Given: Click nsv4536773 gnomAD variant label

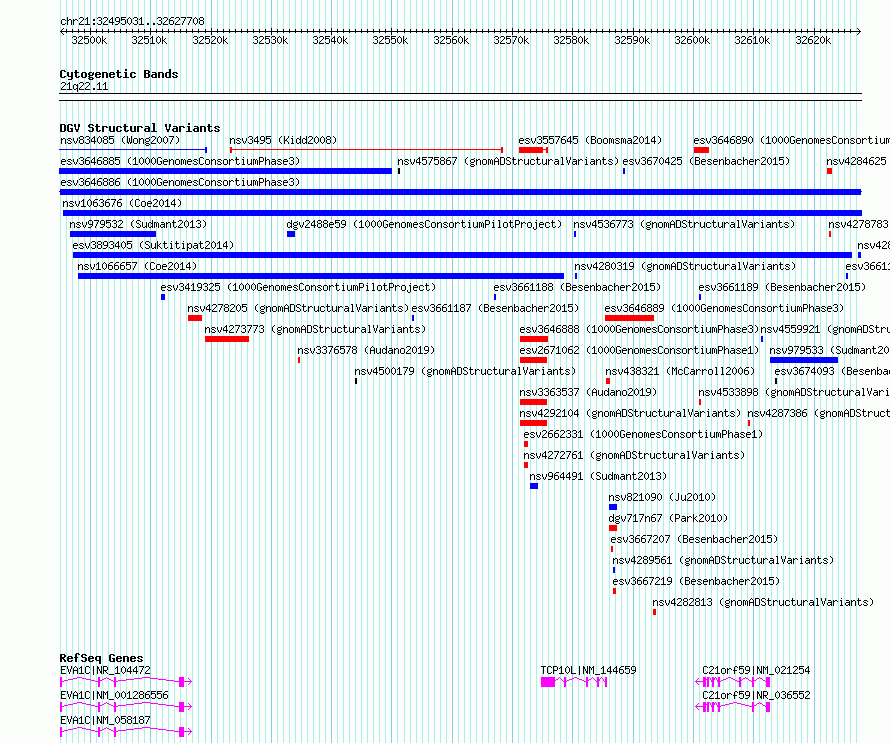Looking at the screenshot, I should 684,224.
